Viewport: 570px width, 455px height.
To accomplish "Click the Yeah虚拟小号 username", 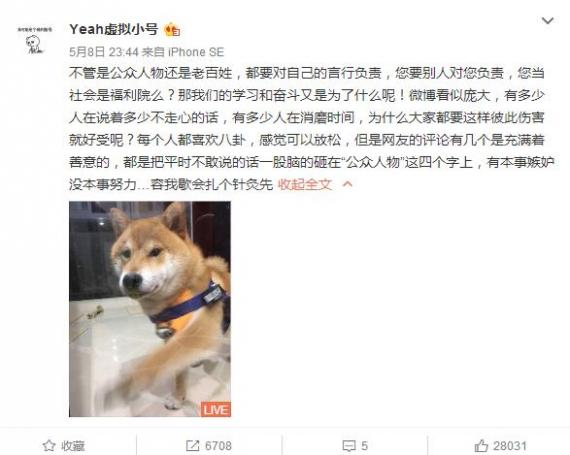I will tap(113, 29).
